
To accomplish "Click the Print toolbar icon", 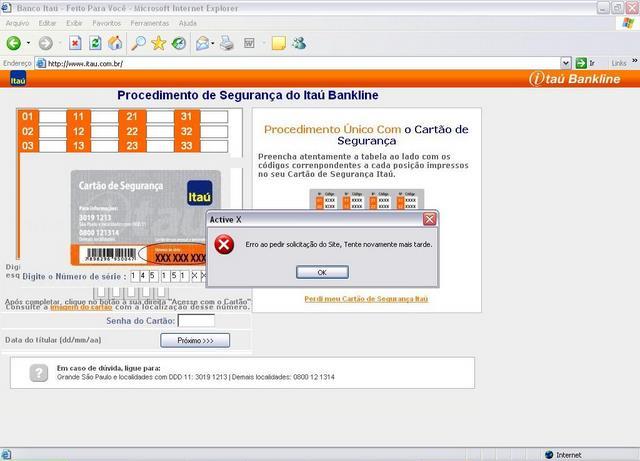I will (227, 43).
